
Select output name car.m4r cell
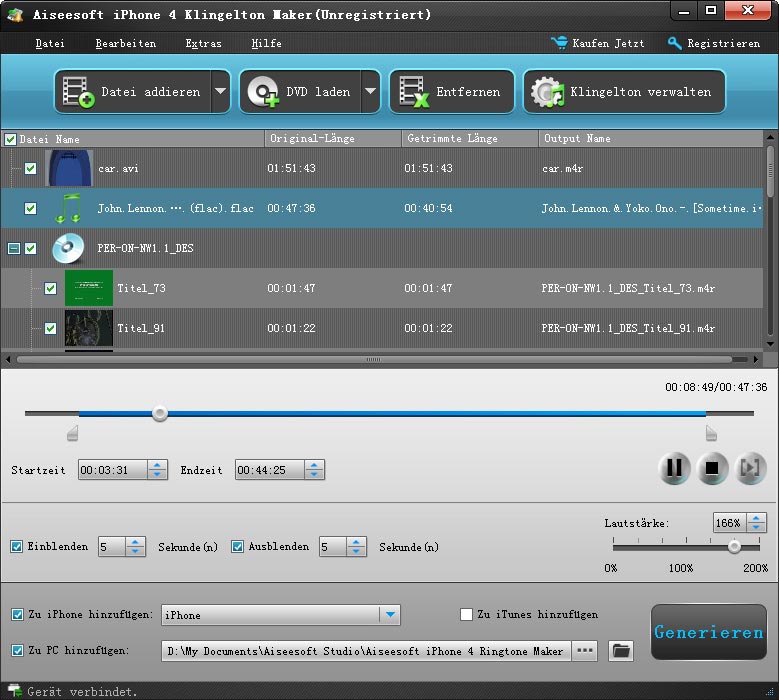coord(562,168)
